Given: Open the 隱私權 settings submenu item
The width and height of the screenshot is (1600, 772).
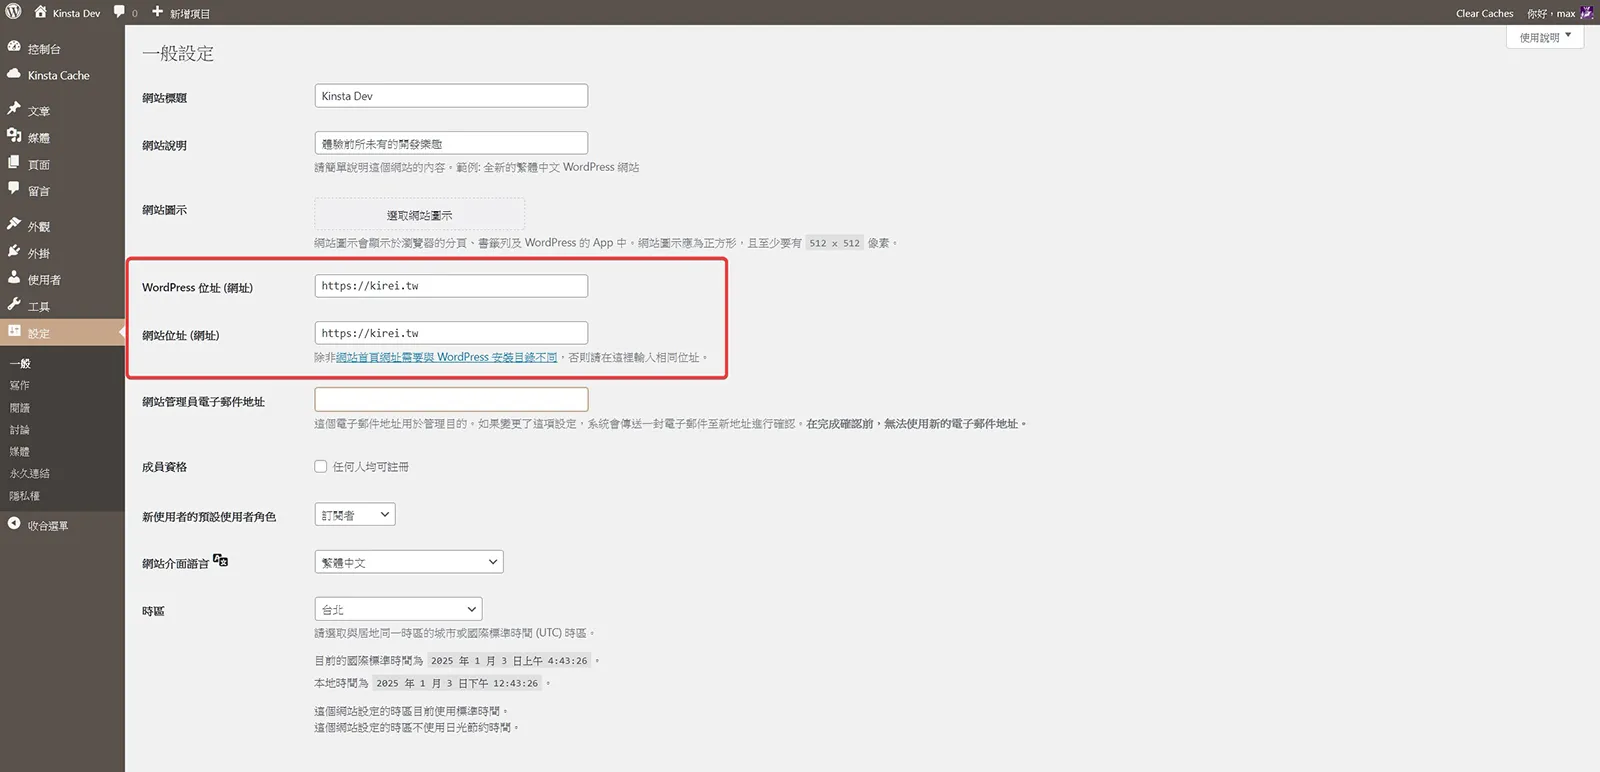Looking at the screenshot, I should pos(25,496).
